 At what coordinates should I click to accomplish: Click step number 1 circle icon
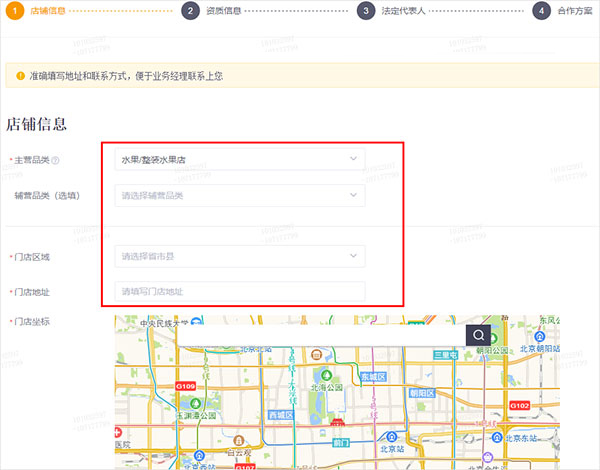point(16,11)
